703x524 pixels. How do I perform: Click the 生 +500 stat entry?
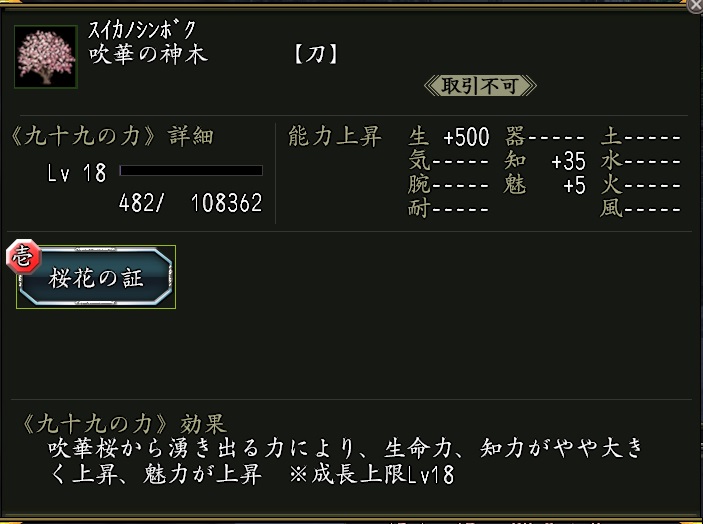(x=449, y=138)
